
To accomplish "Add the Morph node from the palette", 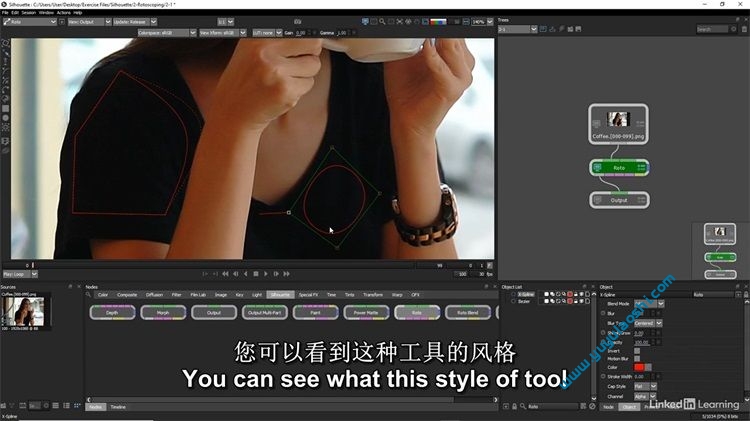I will (x=162, y=313).
